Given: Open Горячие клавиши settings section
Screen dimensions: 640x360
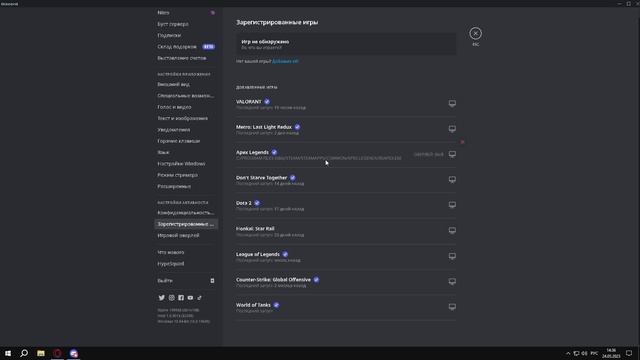Looking at the screenshot, I should click(186, 141).
